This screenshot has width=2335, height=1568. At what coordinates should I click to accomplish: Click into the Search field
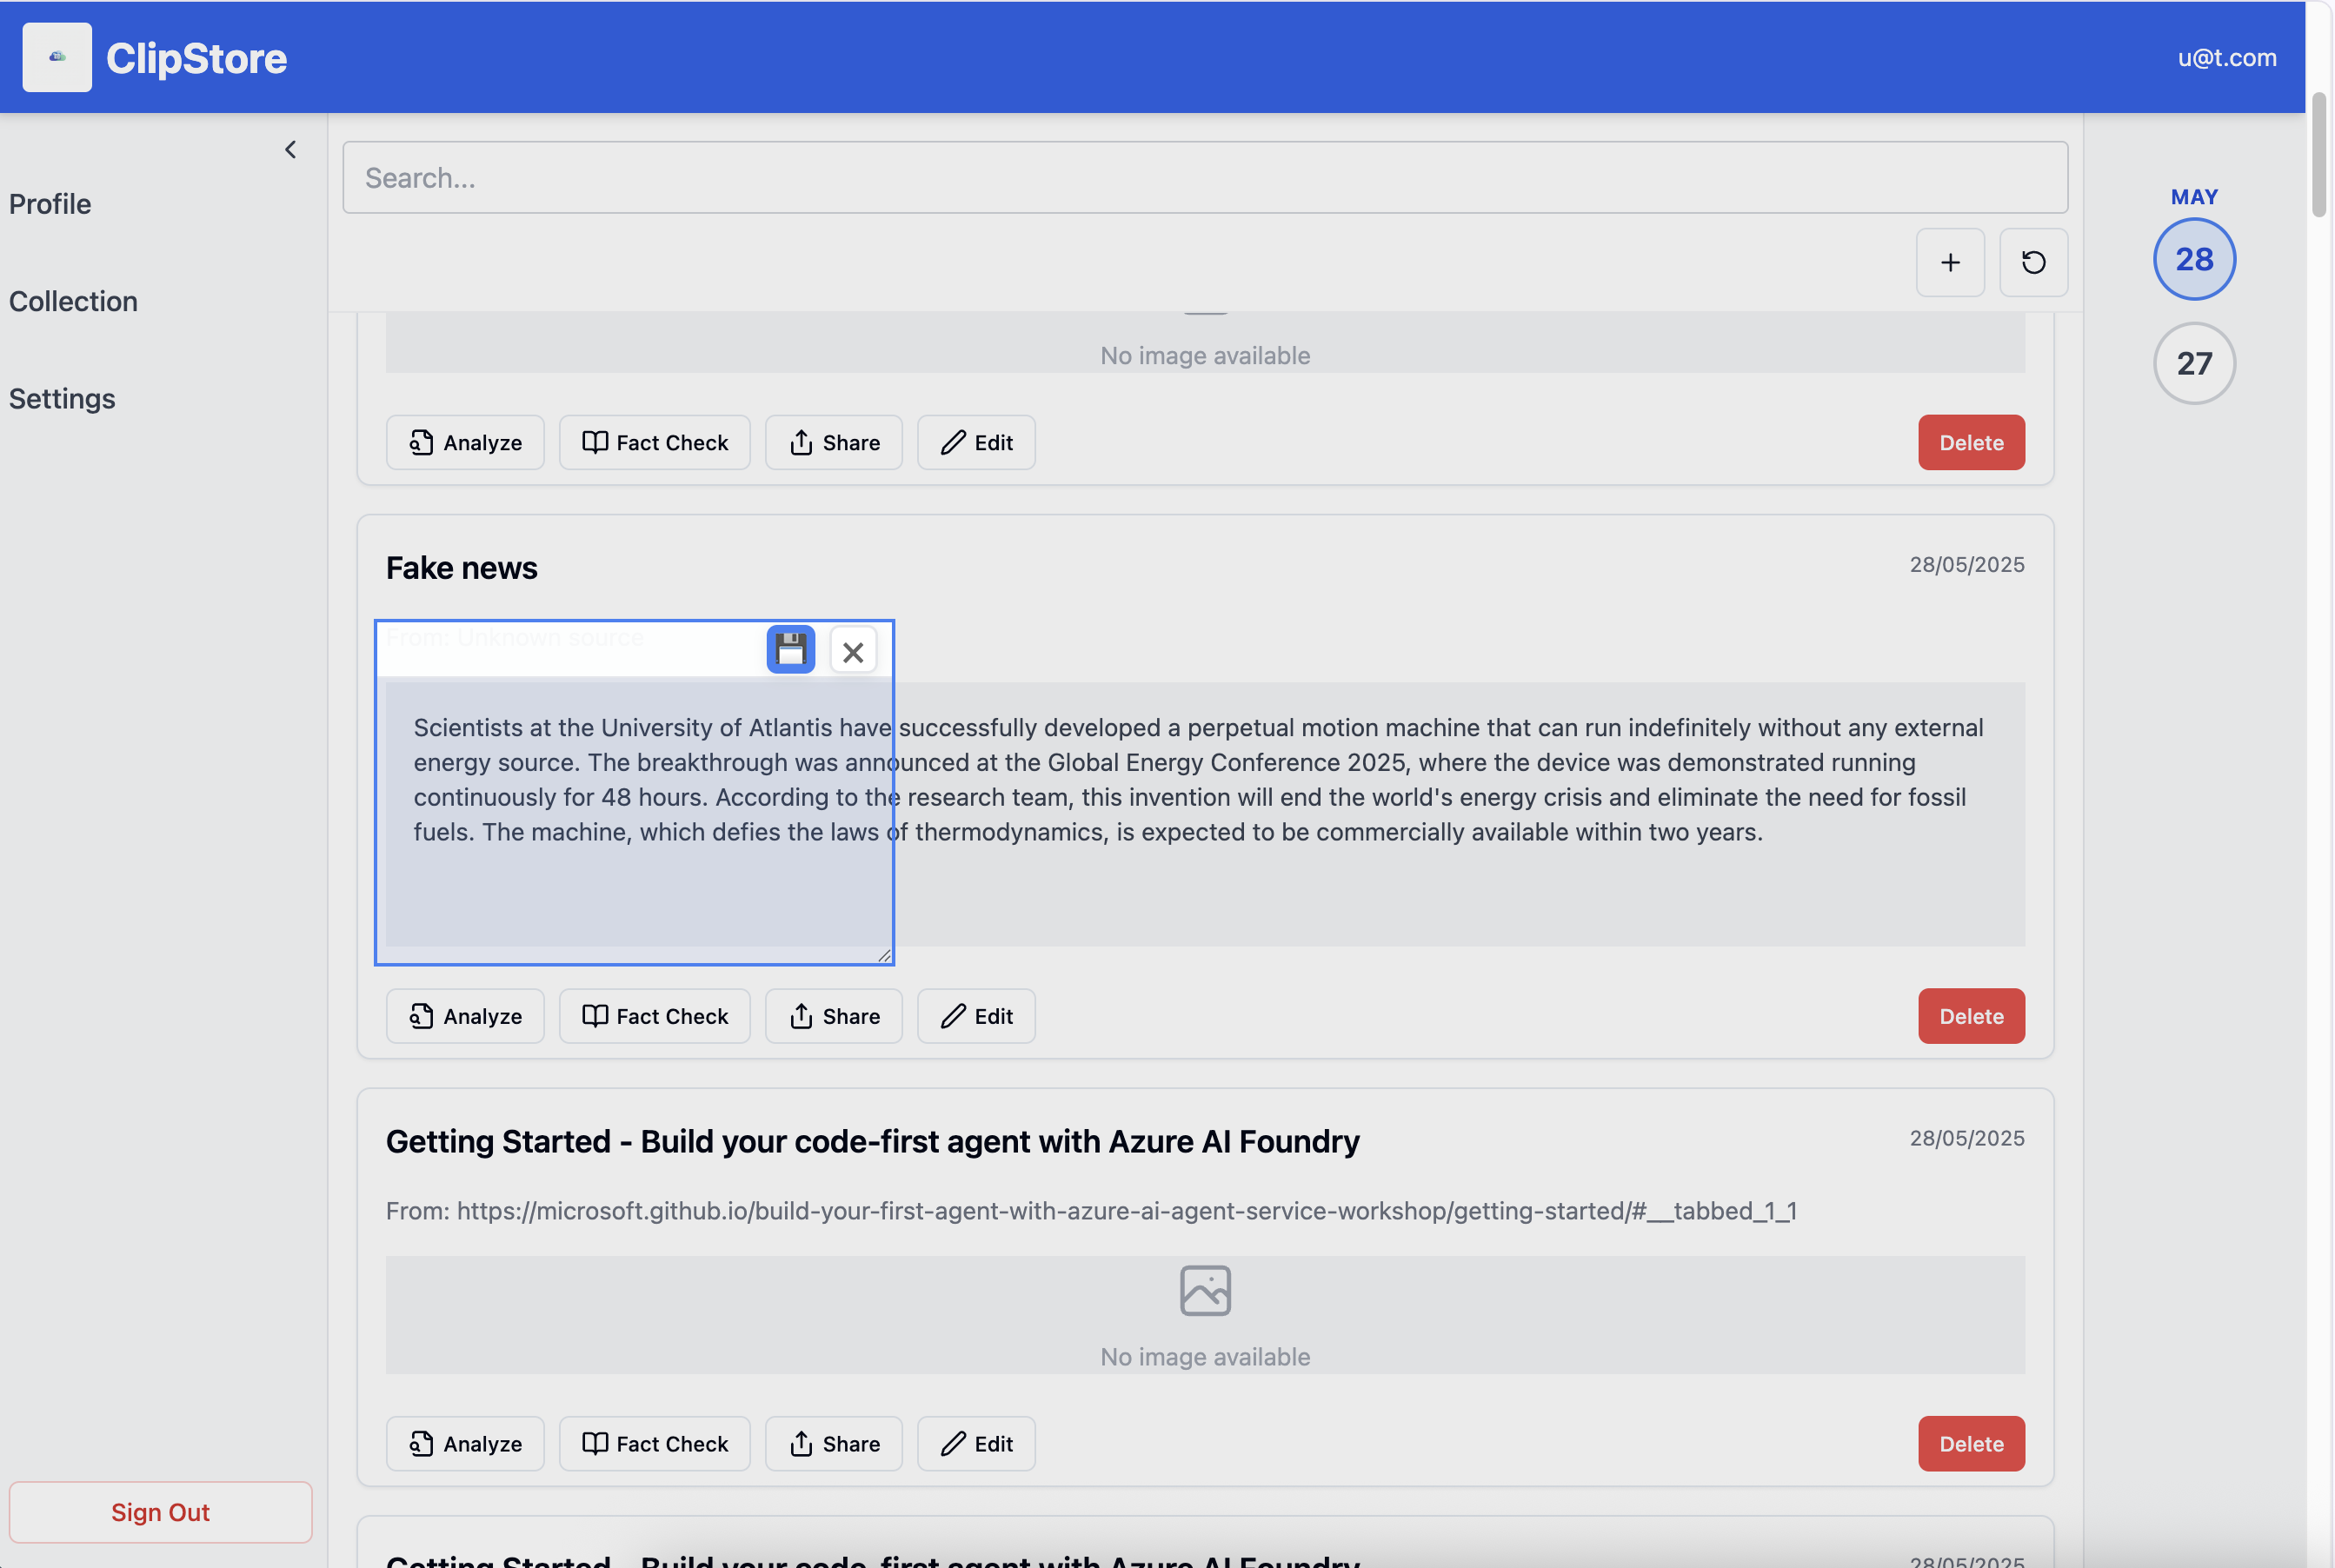[1204, 177]
